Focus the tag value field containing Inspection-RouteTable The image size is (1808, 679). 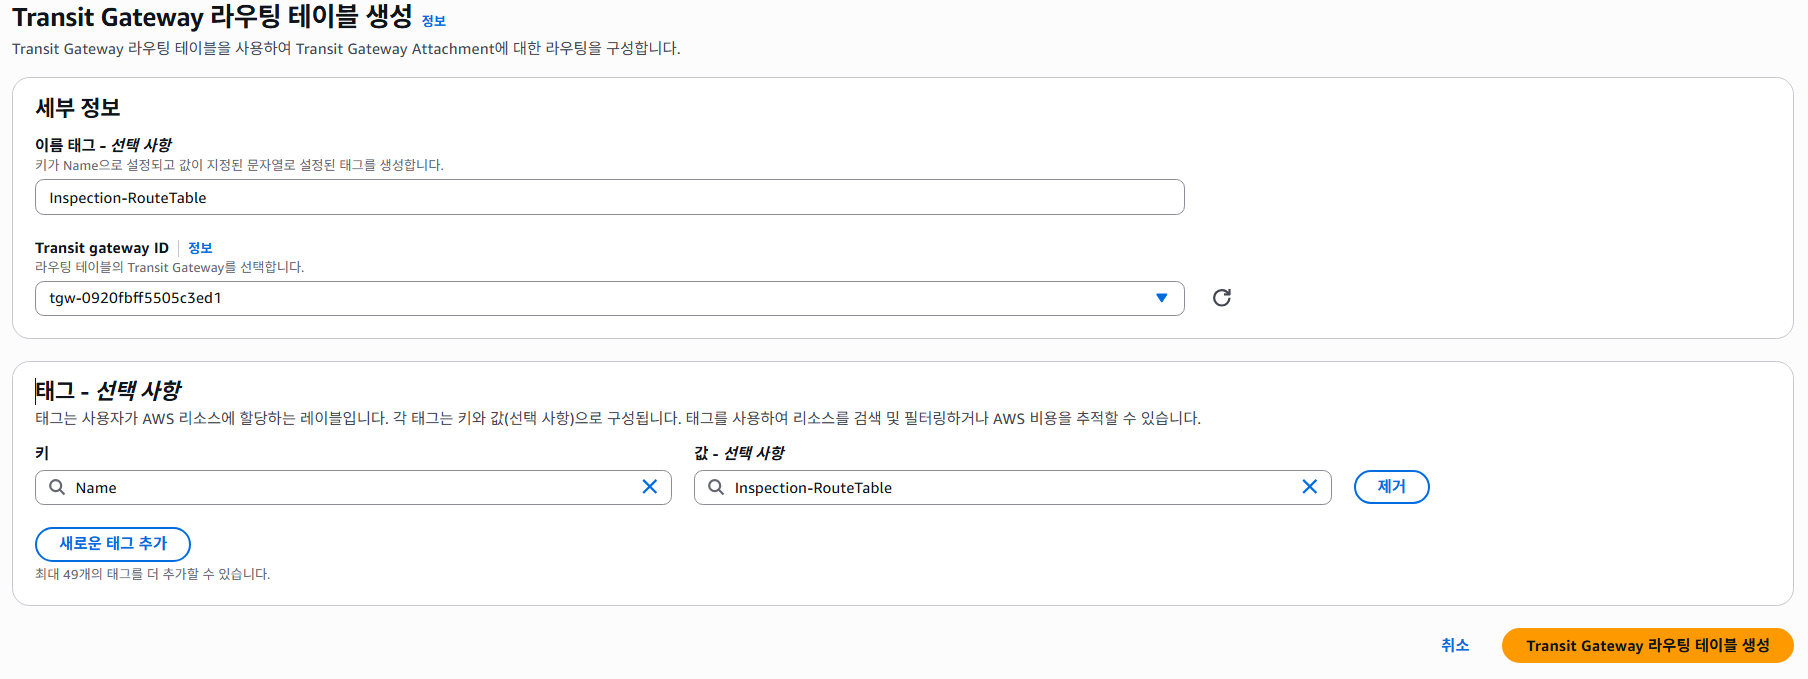(x=1012, y=487)
